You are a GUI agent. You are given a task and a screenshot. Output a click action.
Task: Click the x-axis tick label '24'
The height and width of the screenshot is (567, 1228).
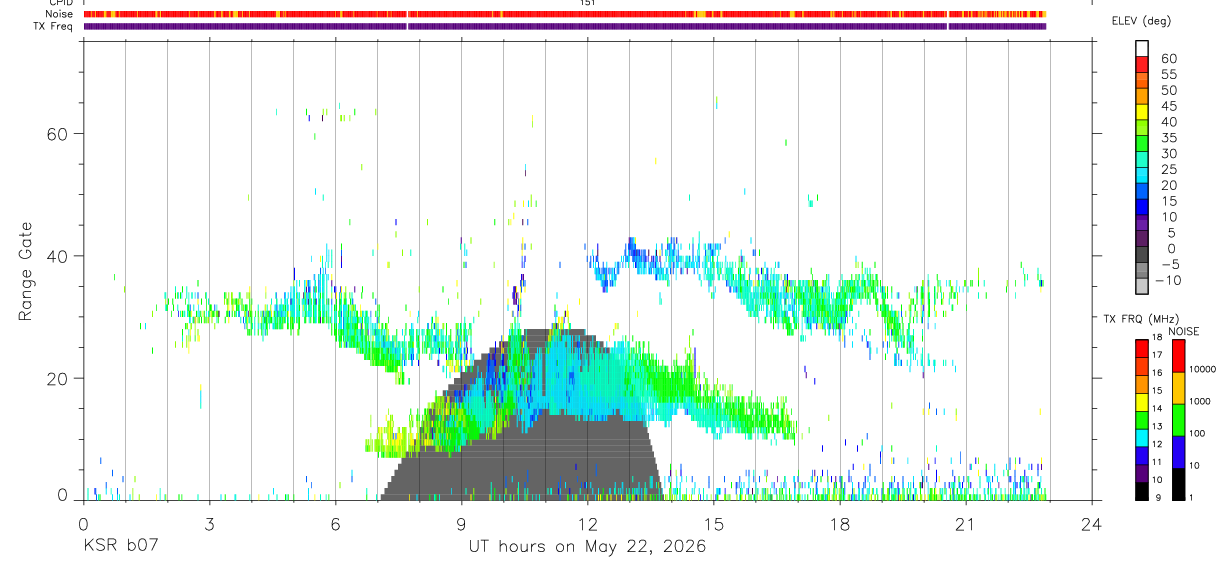pyautogui.click(x=1091, y=525)
